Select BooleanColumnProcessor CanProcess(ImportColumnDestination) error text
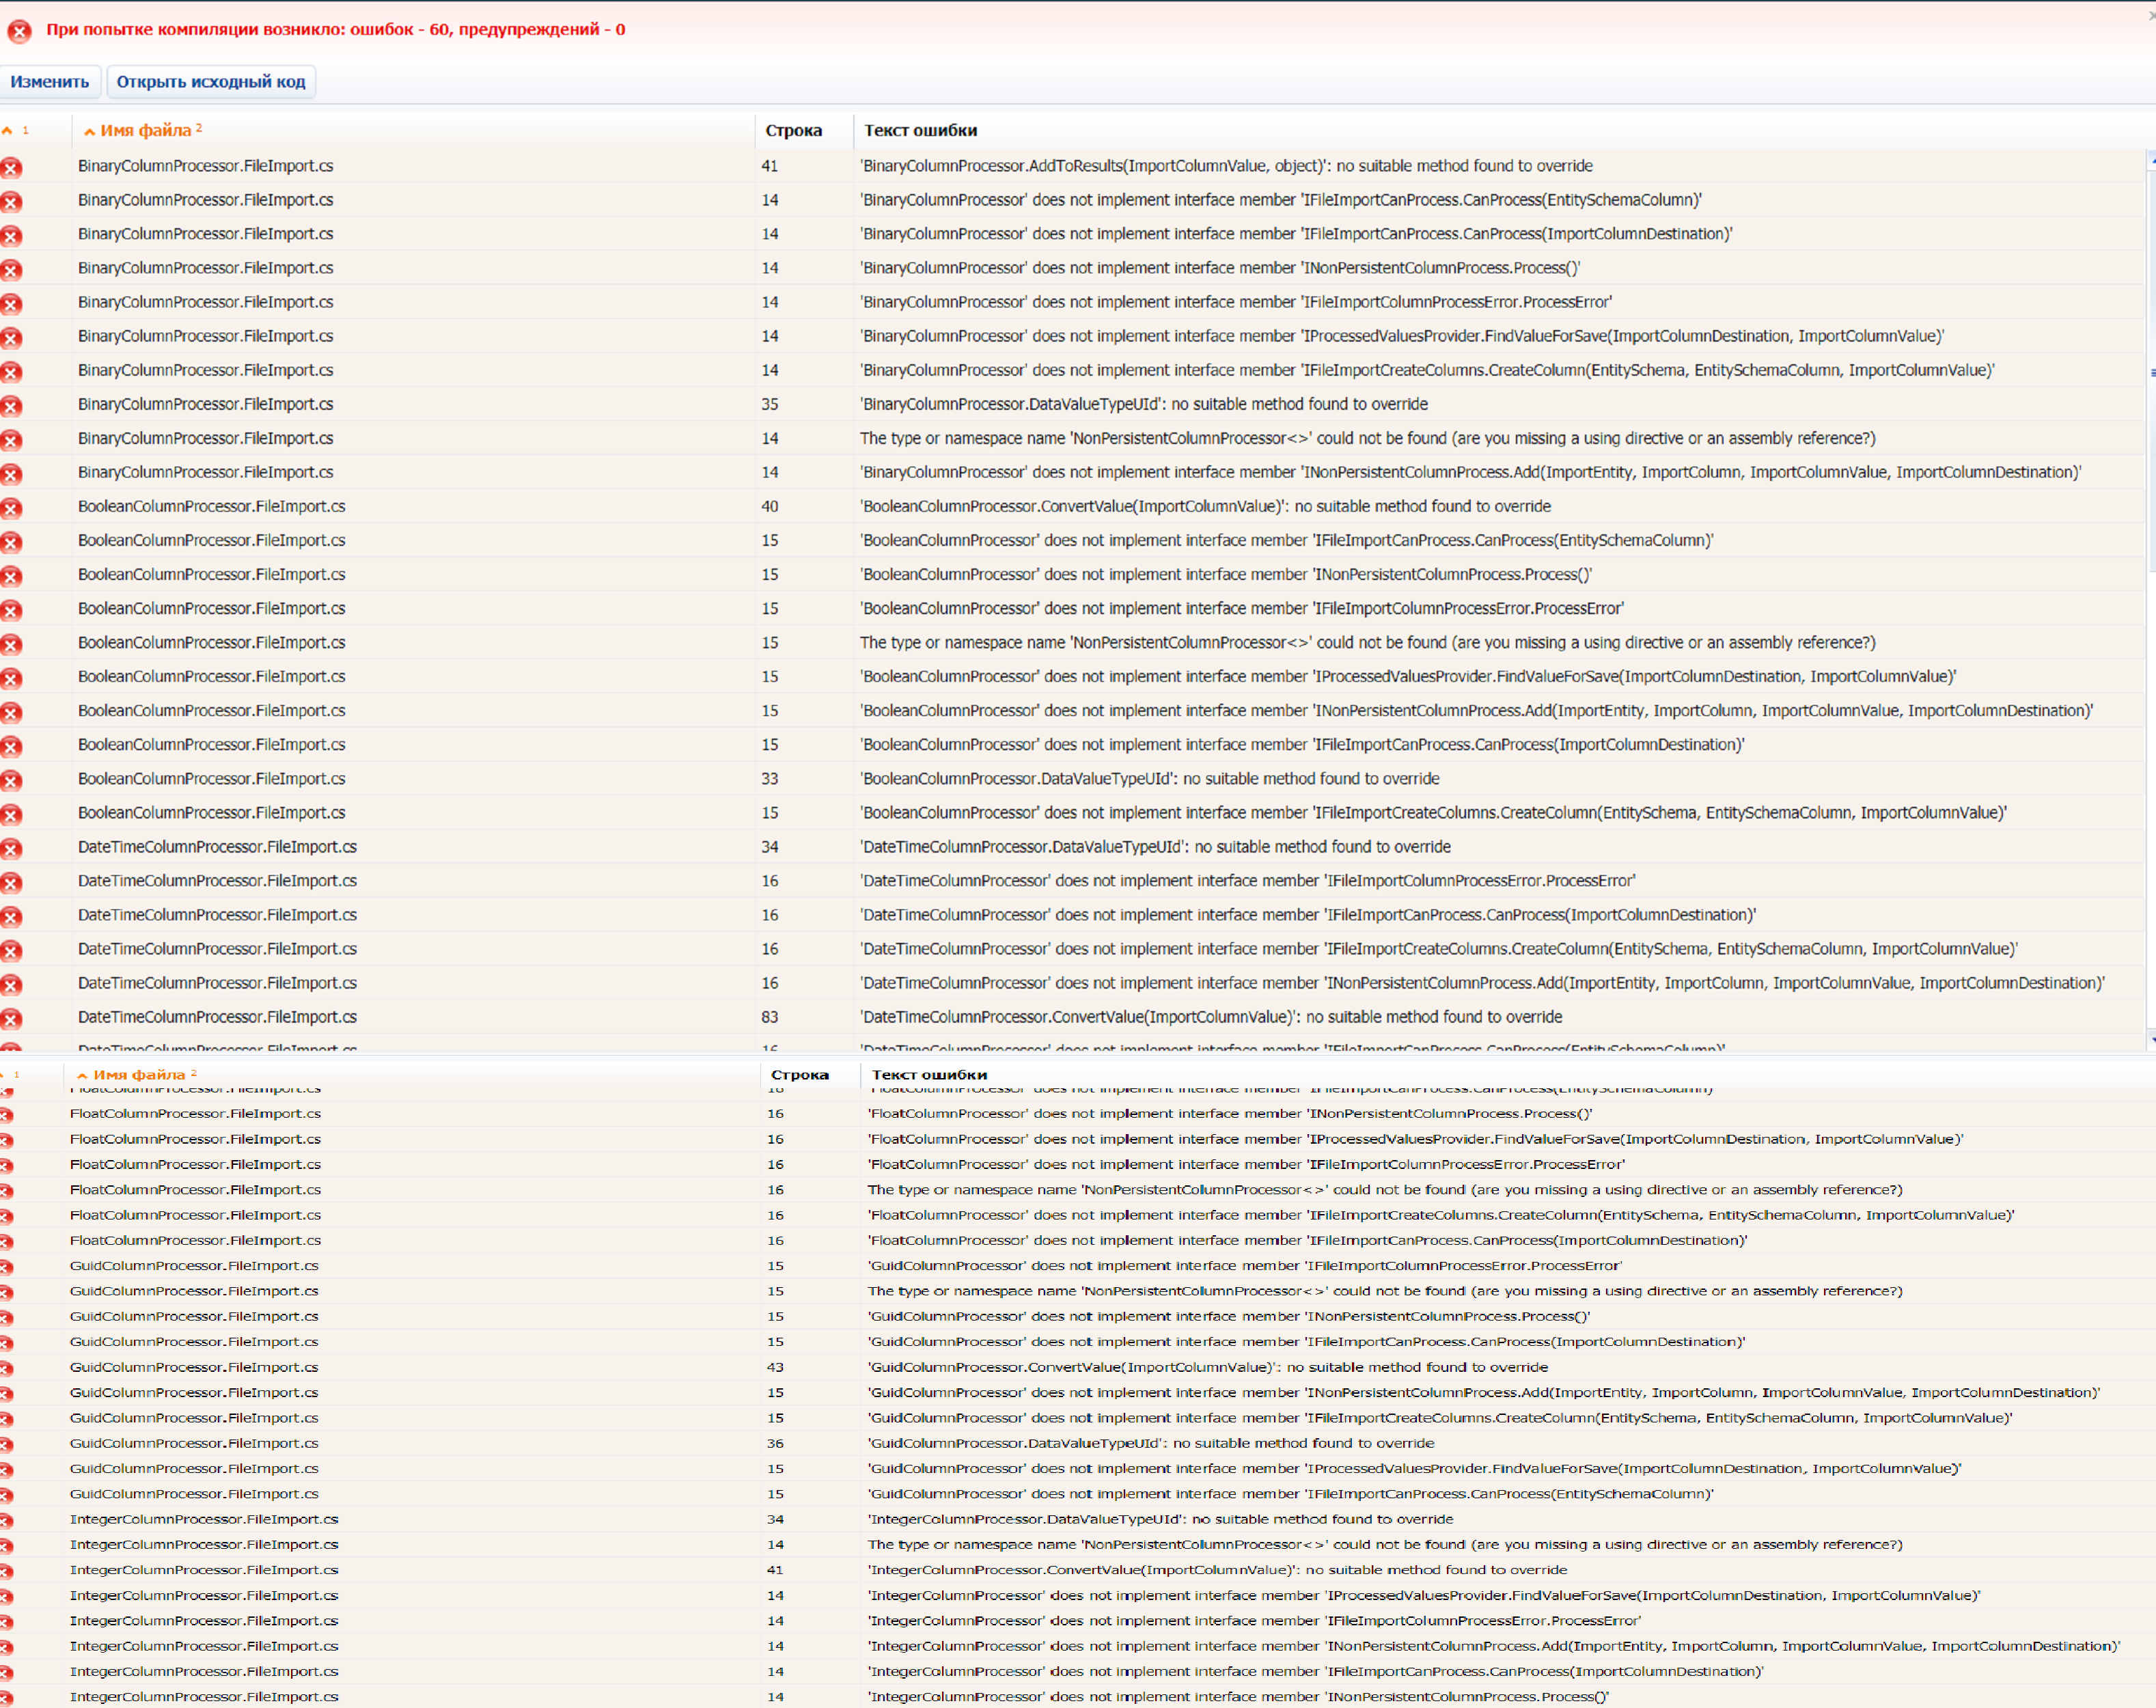The height and width of the screenshot is (1708, 2156). 1302,745
